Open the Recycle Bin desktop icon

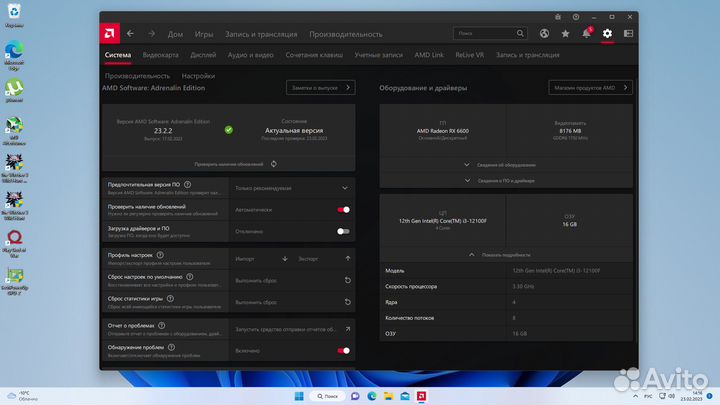pos(14,15)
